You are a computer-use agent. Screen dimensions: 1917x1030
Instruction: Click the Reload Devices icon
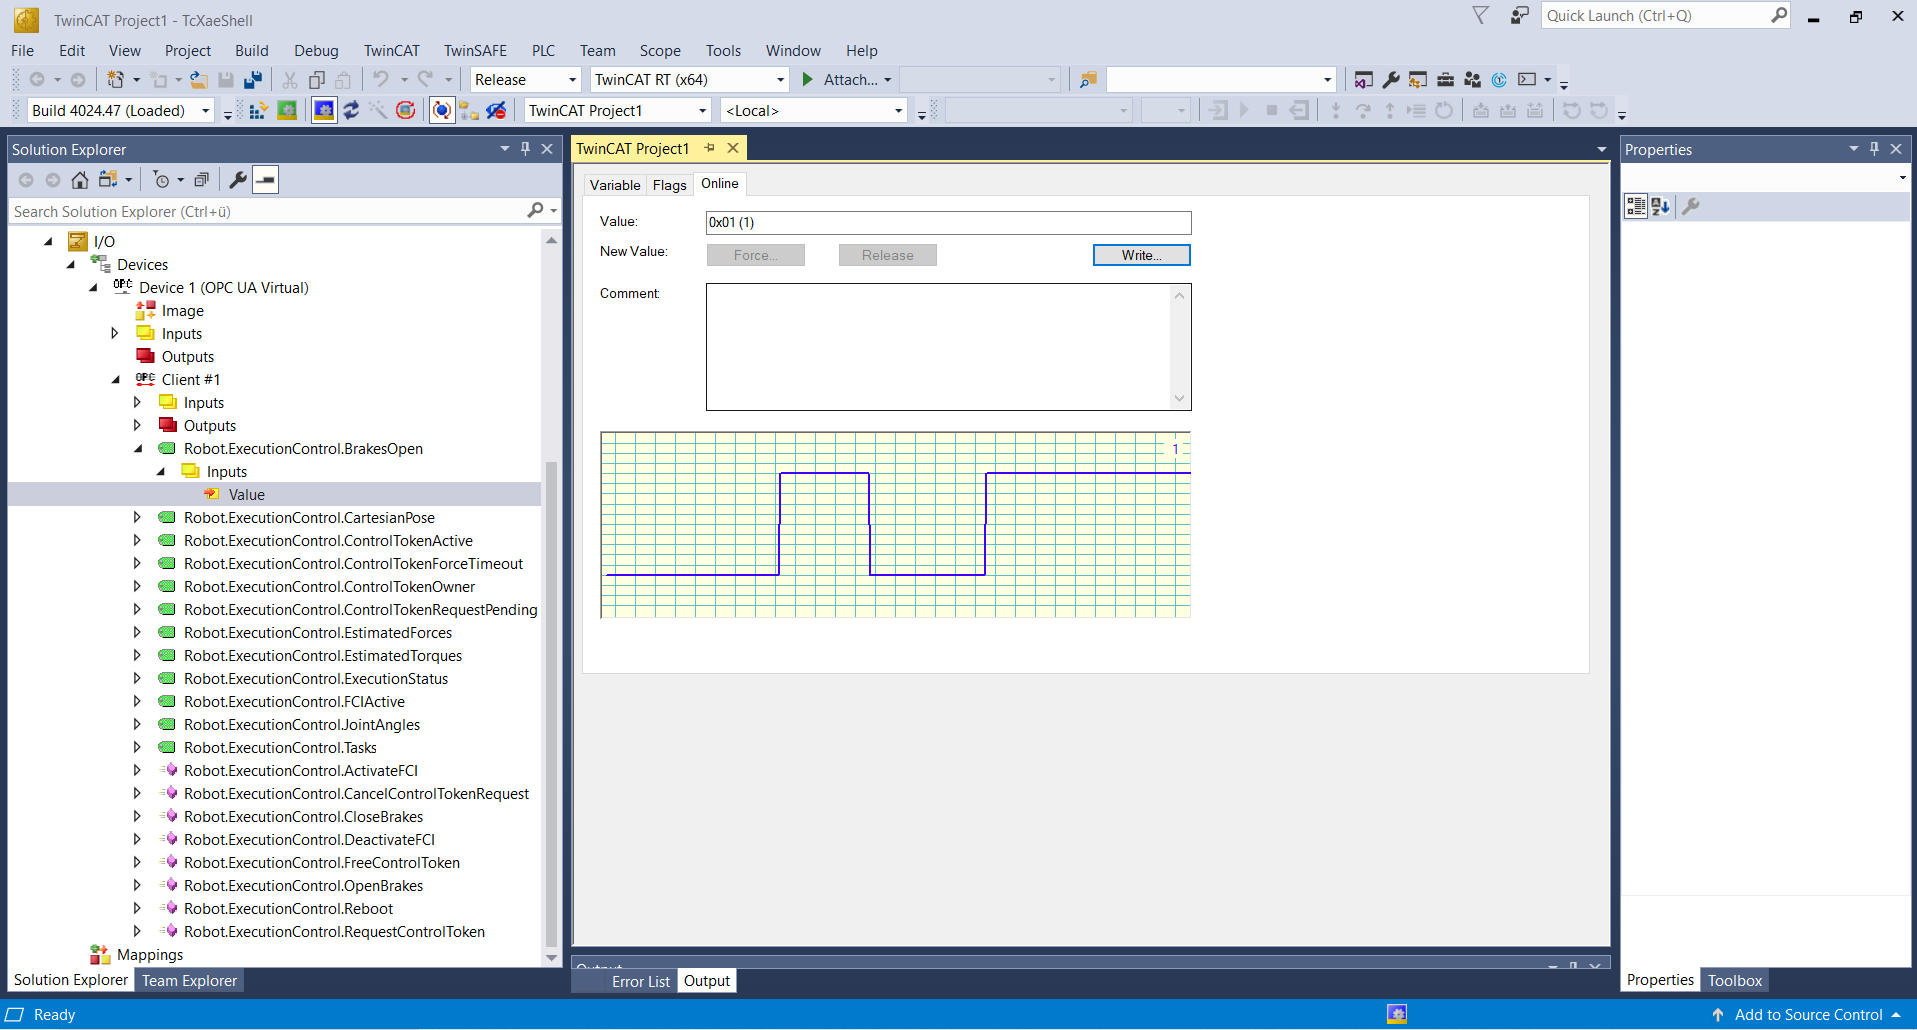351,111
